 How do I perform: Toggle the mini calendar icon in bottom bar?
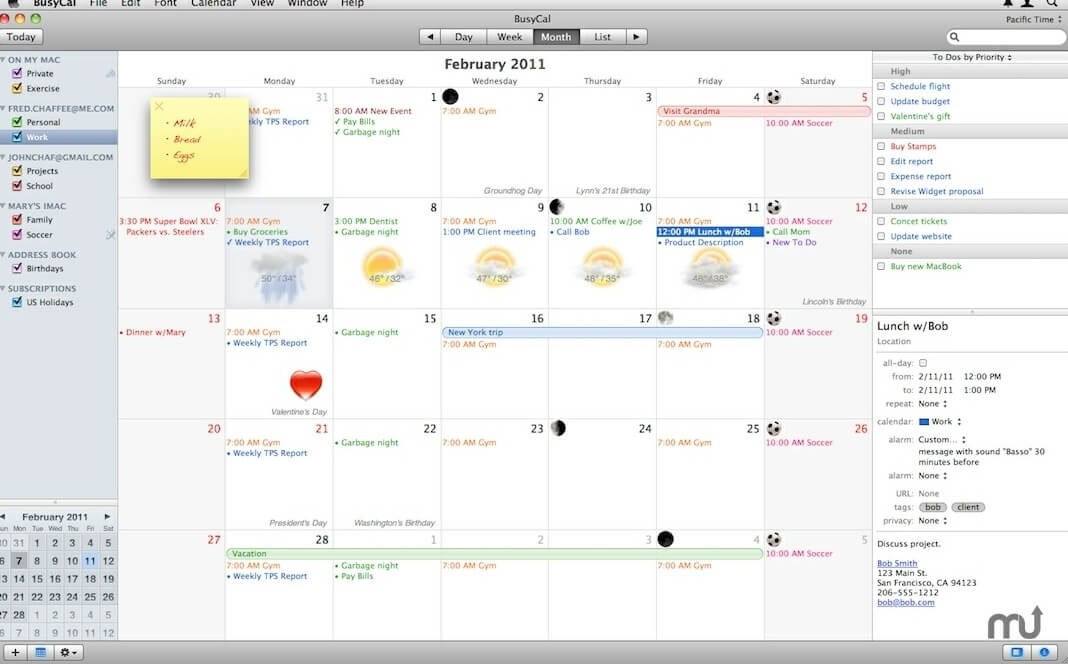click(x=40, y=652)
